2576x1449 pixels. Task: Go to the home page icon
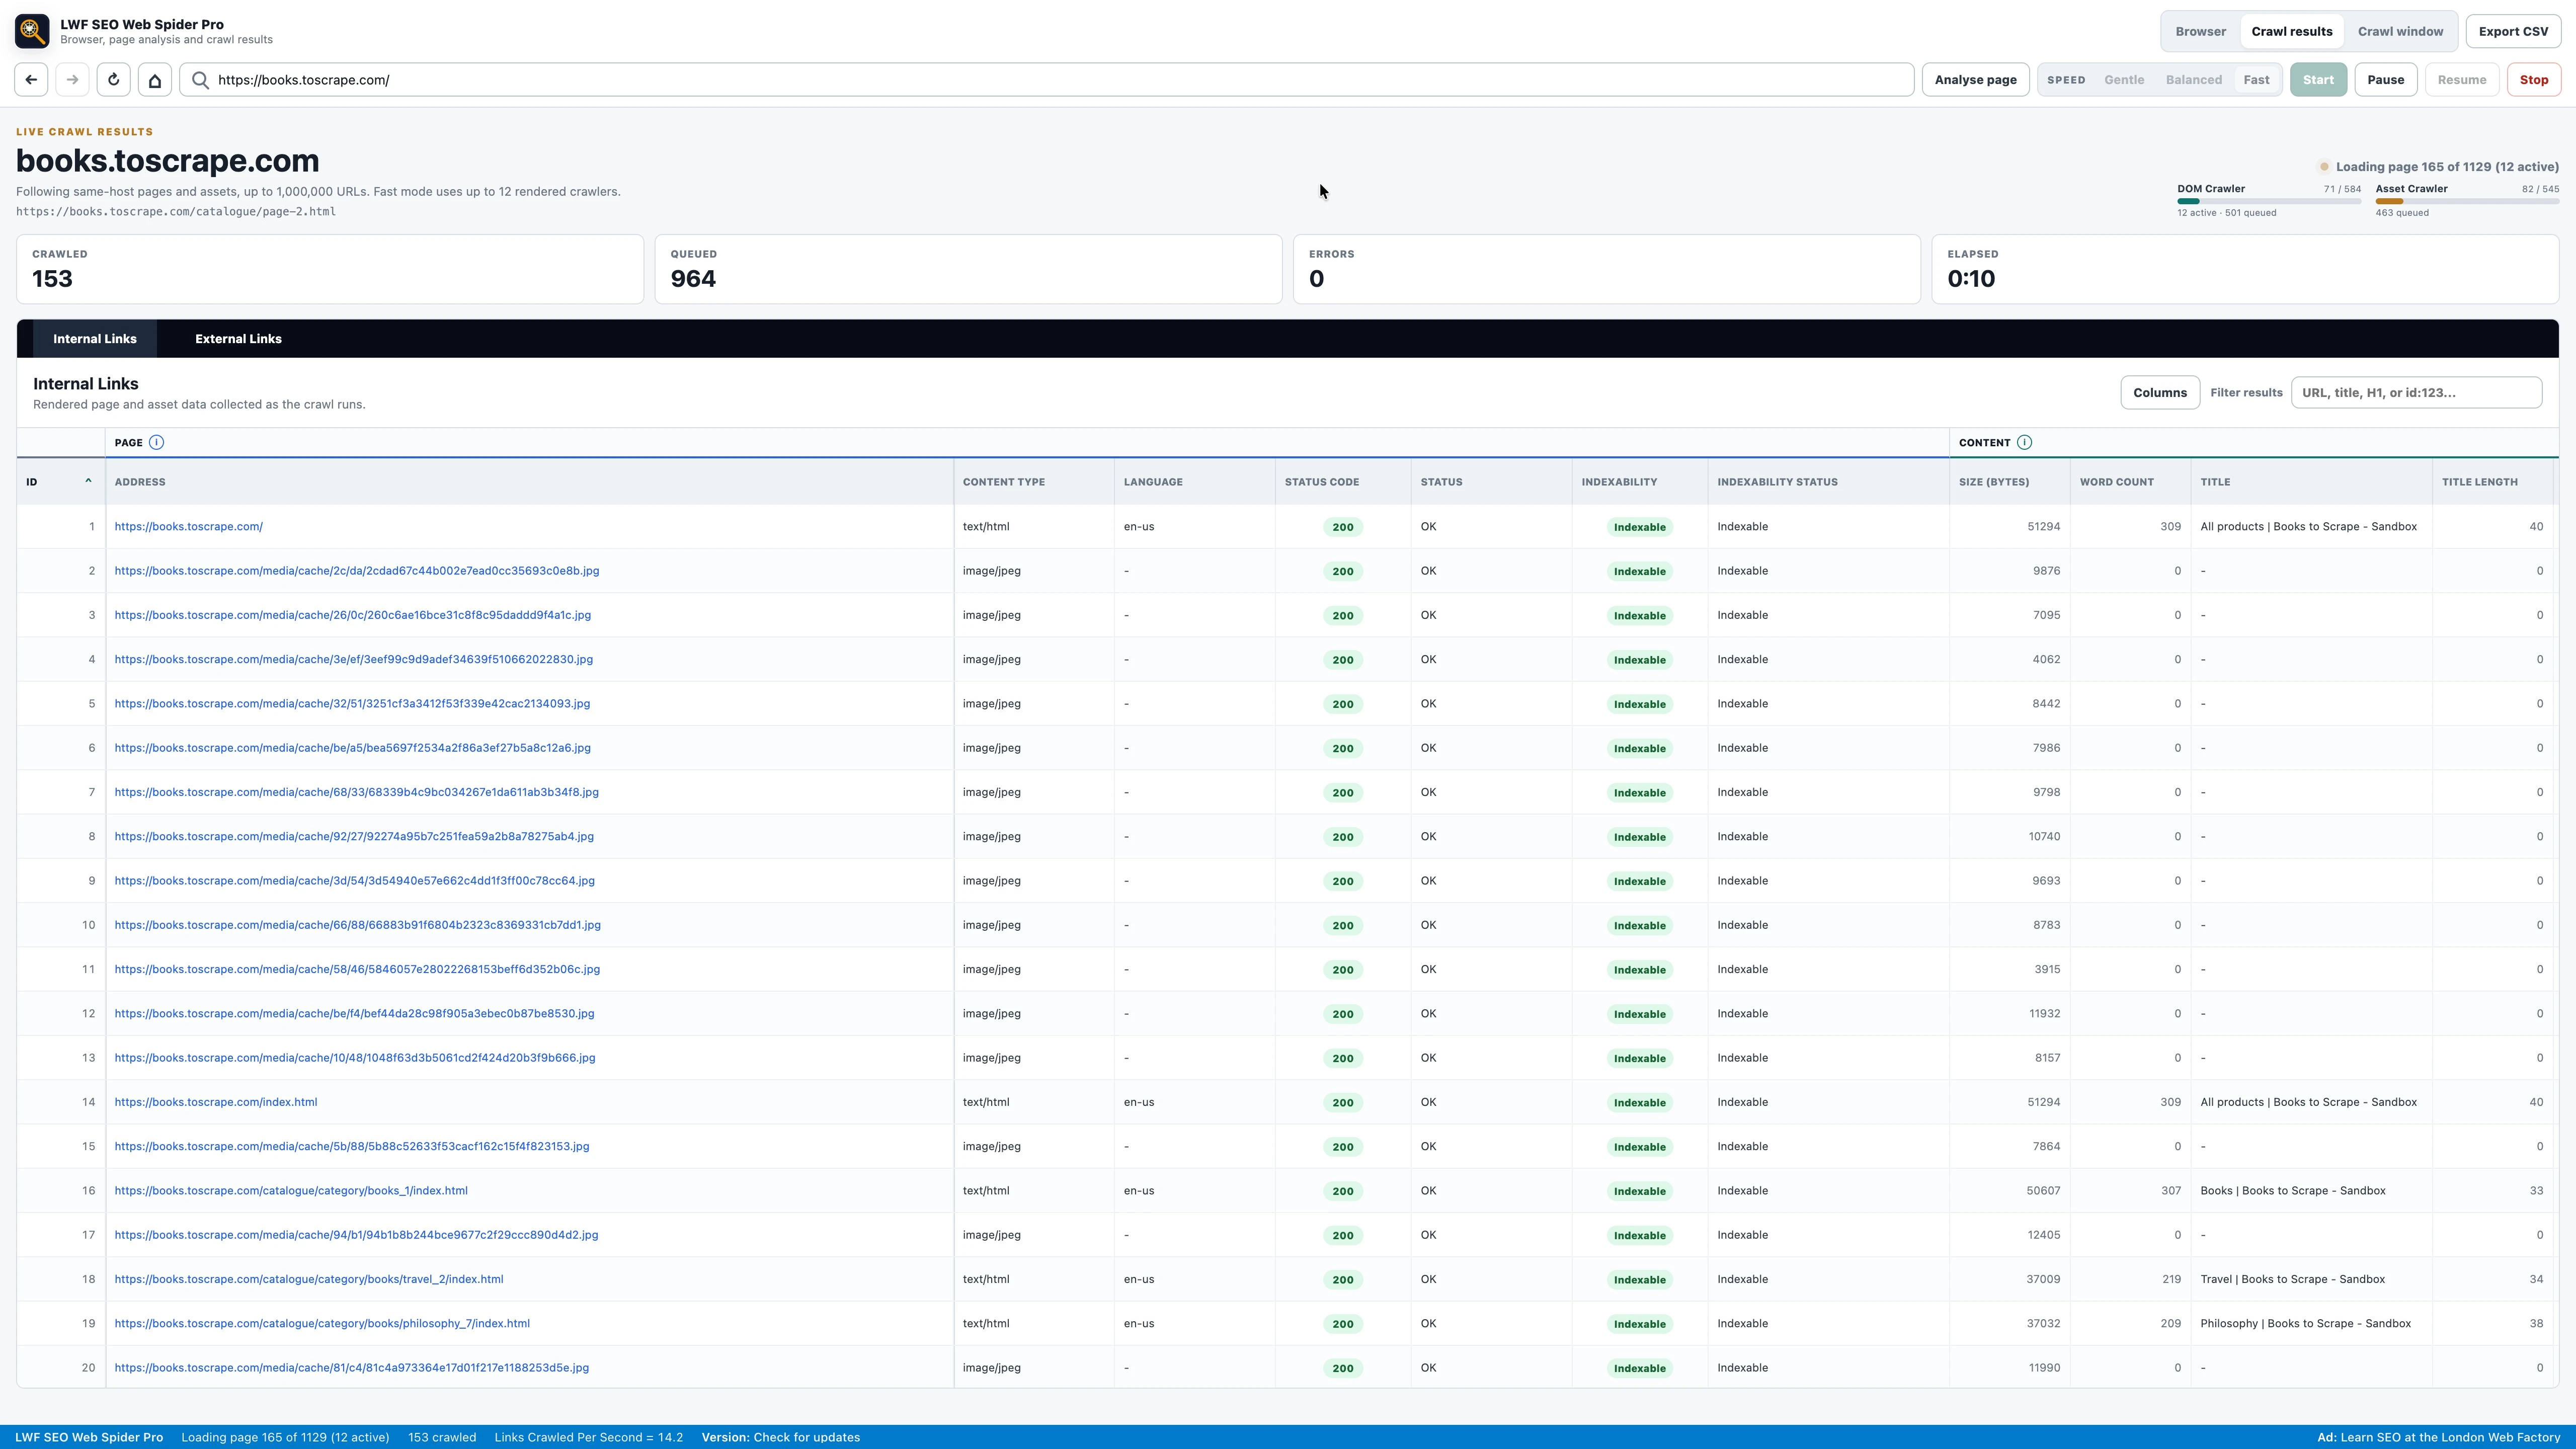155,80
